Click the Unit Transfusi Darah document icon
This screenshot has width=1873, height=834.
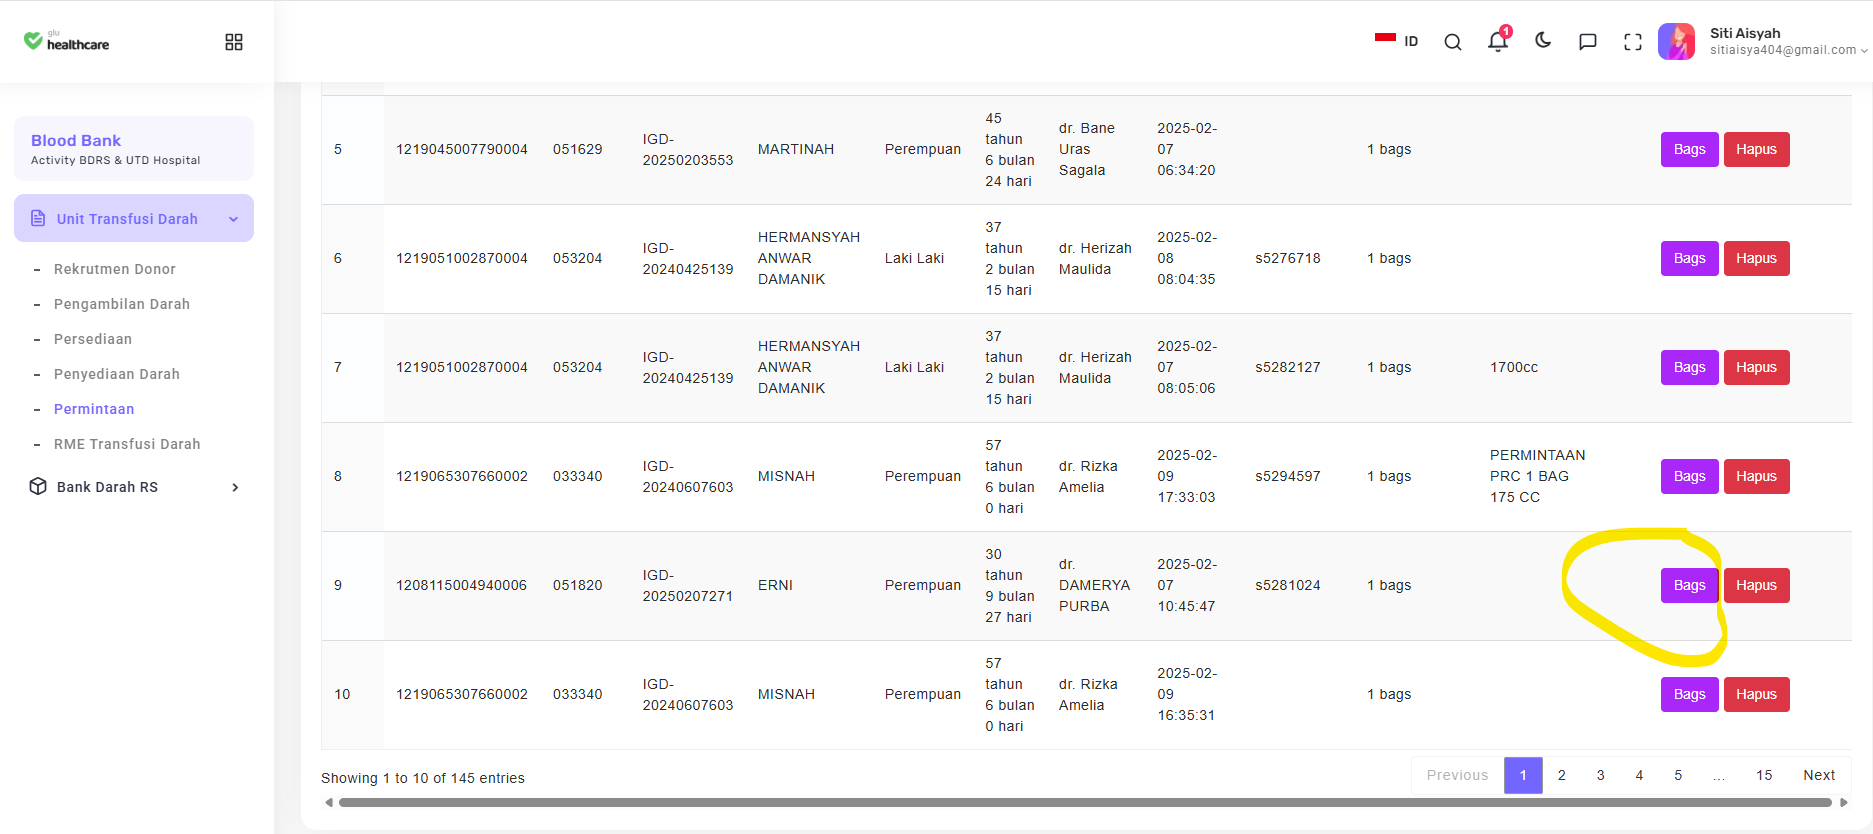point(38,218)
